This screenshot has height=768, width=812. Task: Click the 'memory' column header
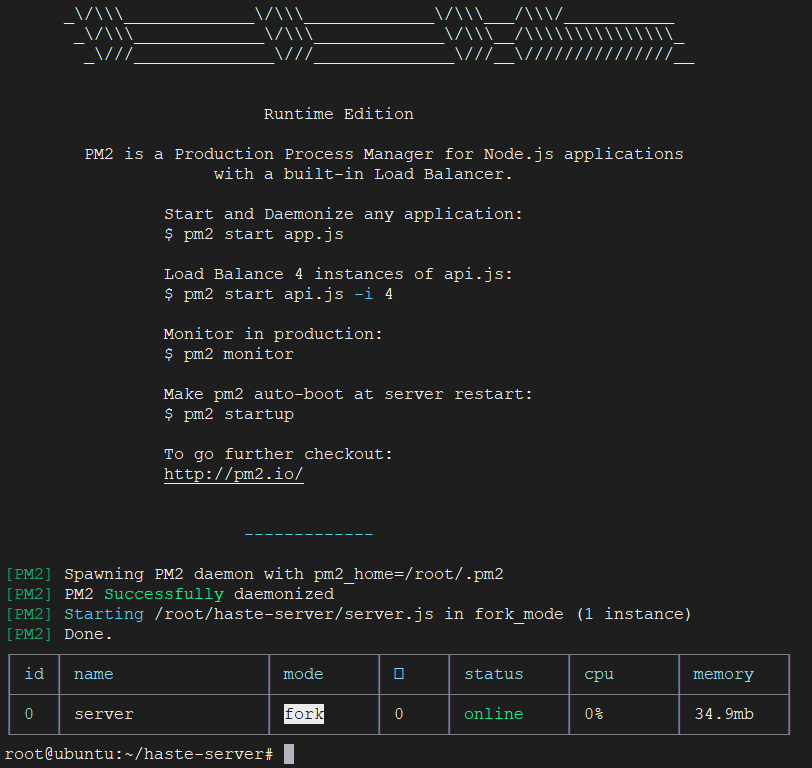point(723,675)
